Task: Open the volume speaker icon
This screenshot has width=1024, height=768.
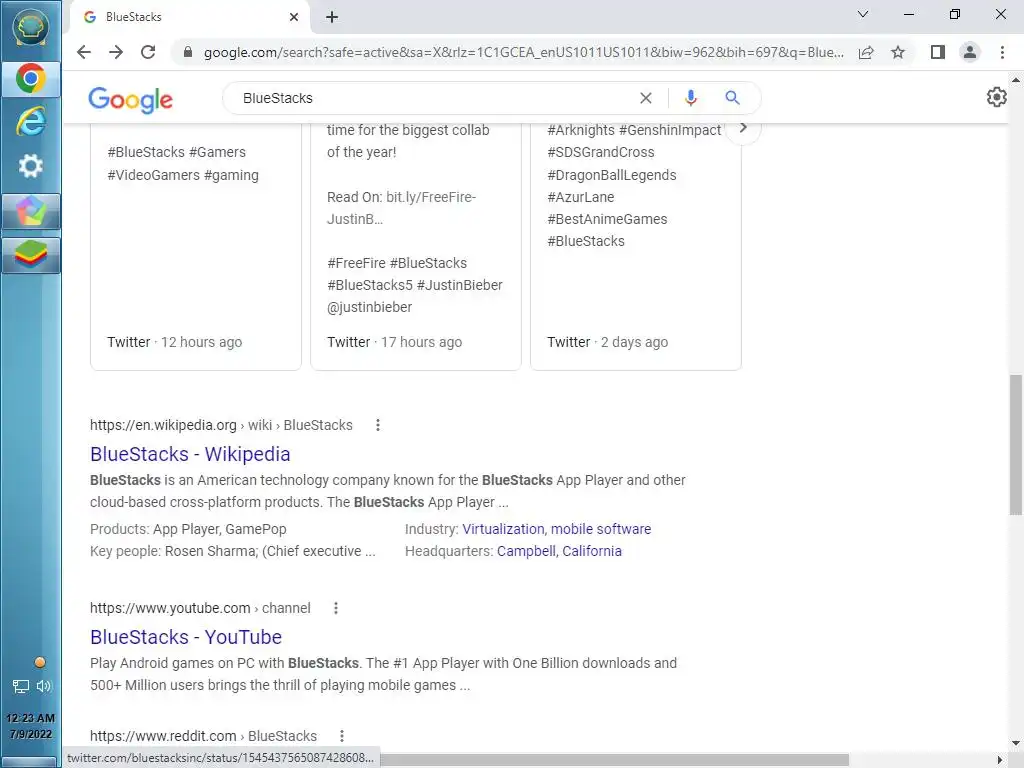Action: [44, 686]
